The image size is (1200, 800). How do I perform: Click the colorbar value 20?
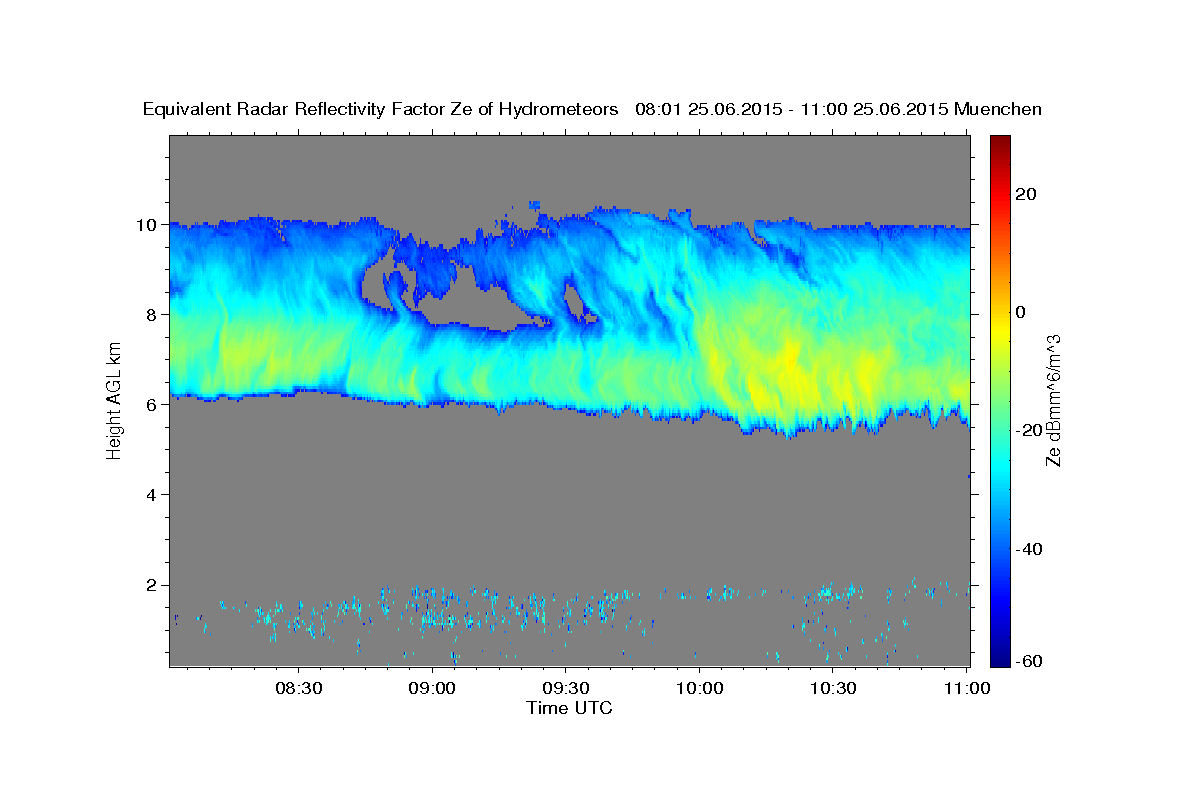tap(1026, 194)
